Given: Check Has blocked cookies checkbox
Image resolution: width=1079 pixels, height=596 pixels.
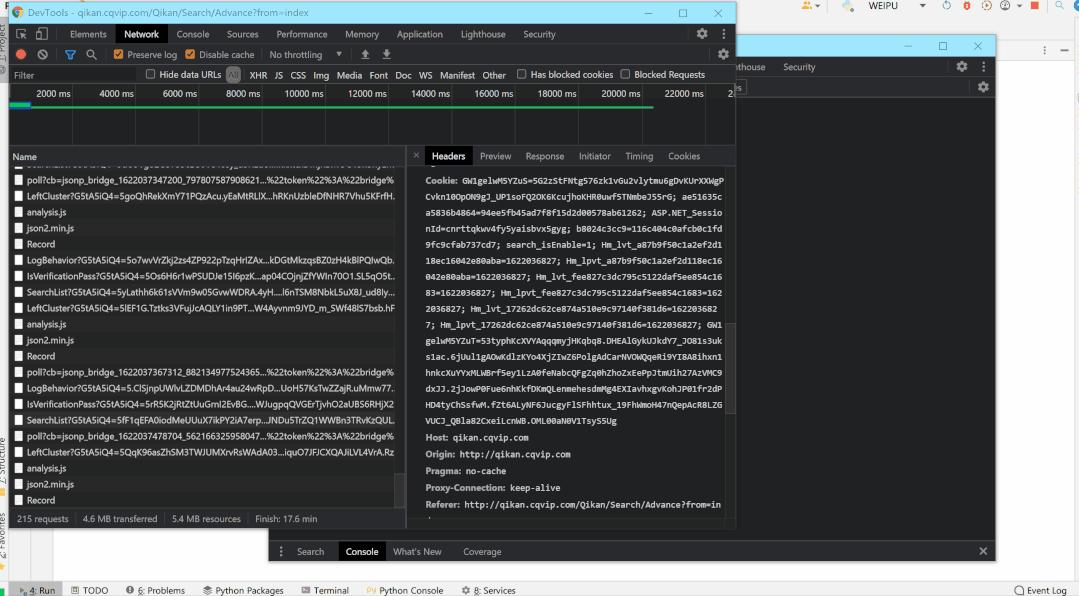Looking at the screenshot, I should point(522,74).
